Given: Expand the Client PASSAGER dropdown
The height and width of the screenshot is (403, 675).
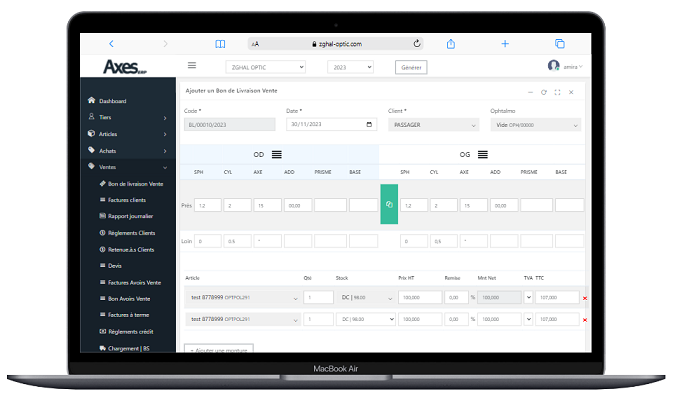Looking at the screenshot, I should (x=433, y=125).
